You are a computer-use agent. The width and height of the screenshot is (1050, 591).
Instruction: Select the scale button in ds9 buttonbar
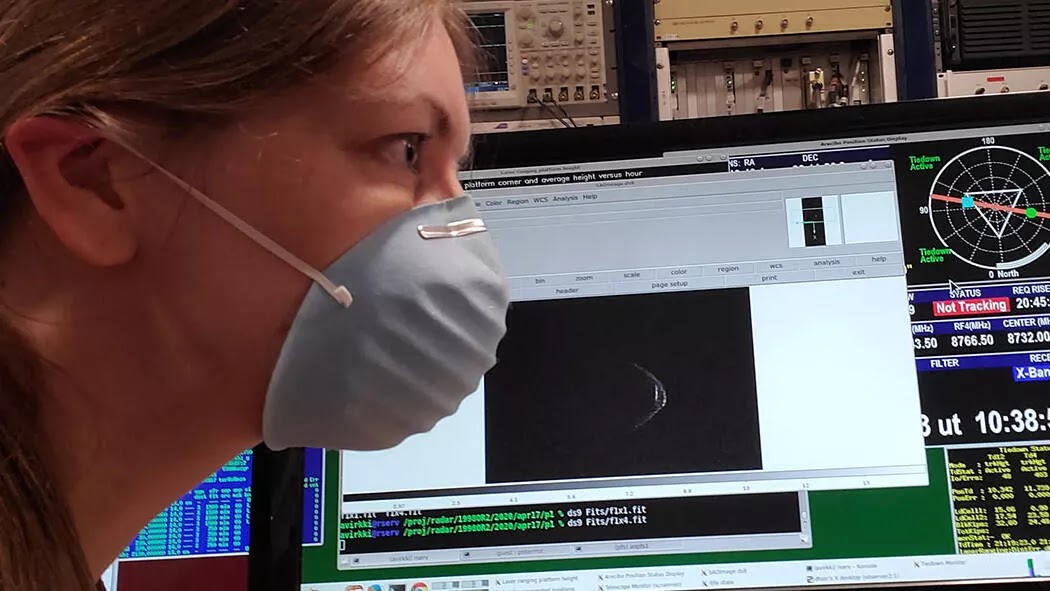[x=631, y=275]
